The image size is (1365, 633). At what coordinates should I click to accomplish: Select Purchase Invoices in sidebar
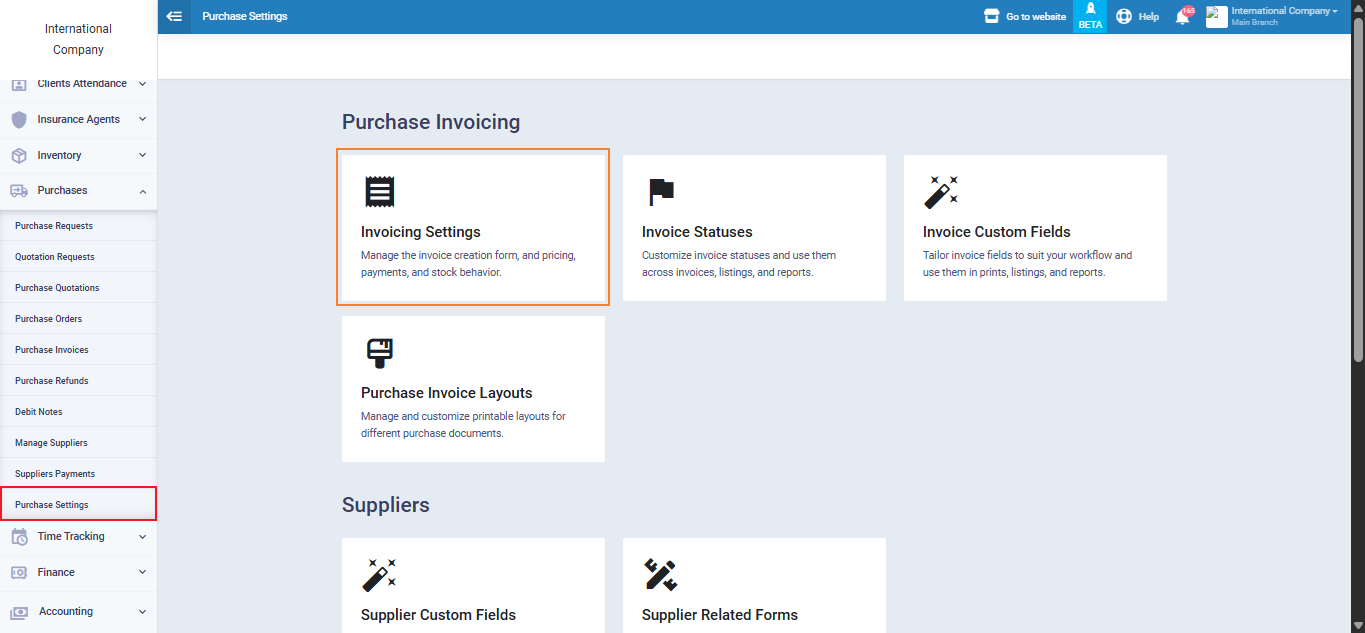52,350
